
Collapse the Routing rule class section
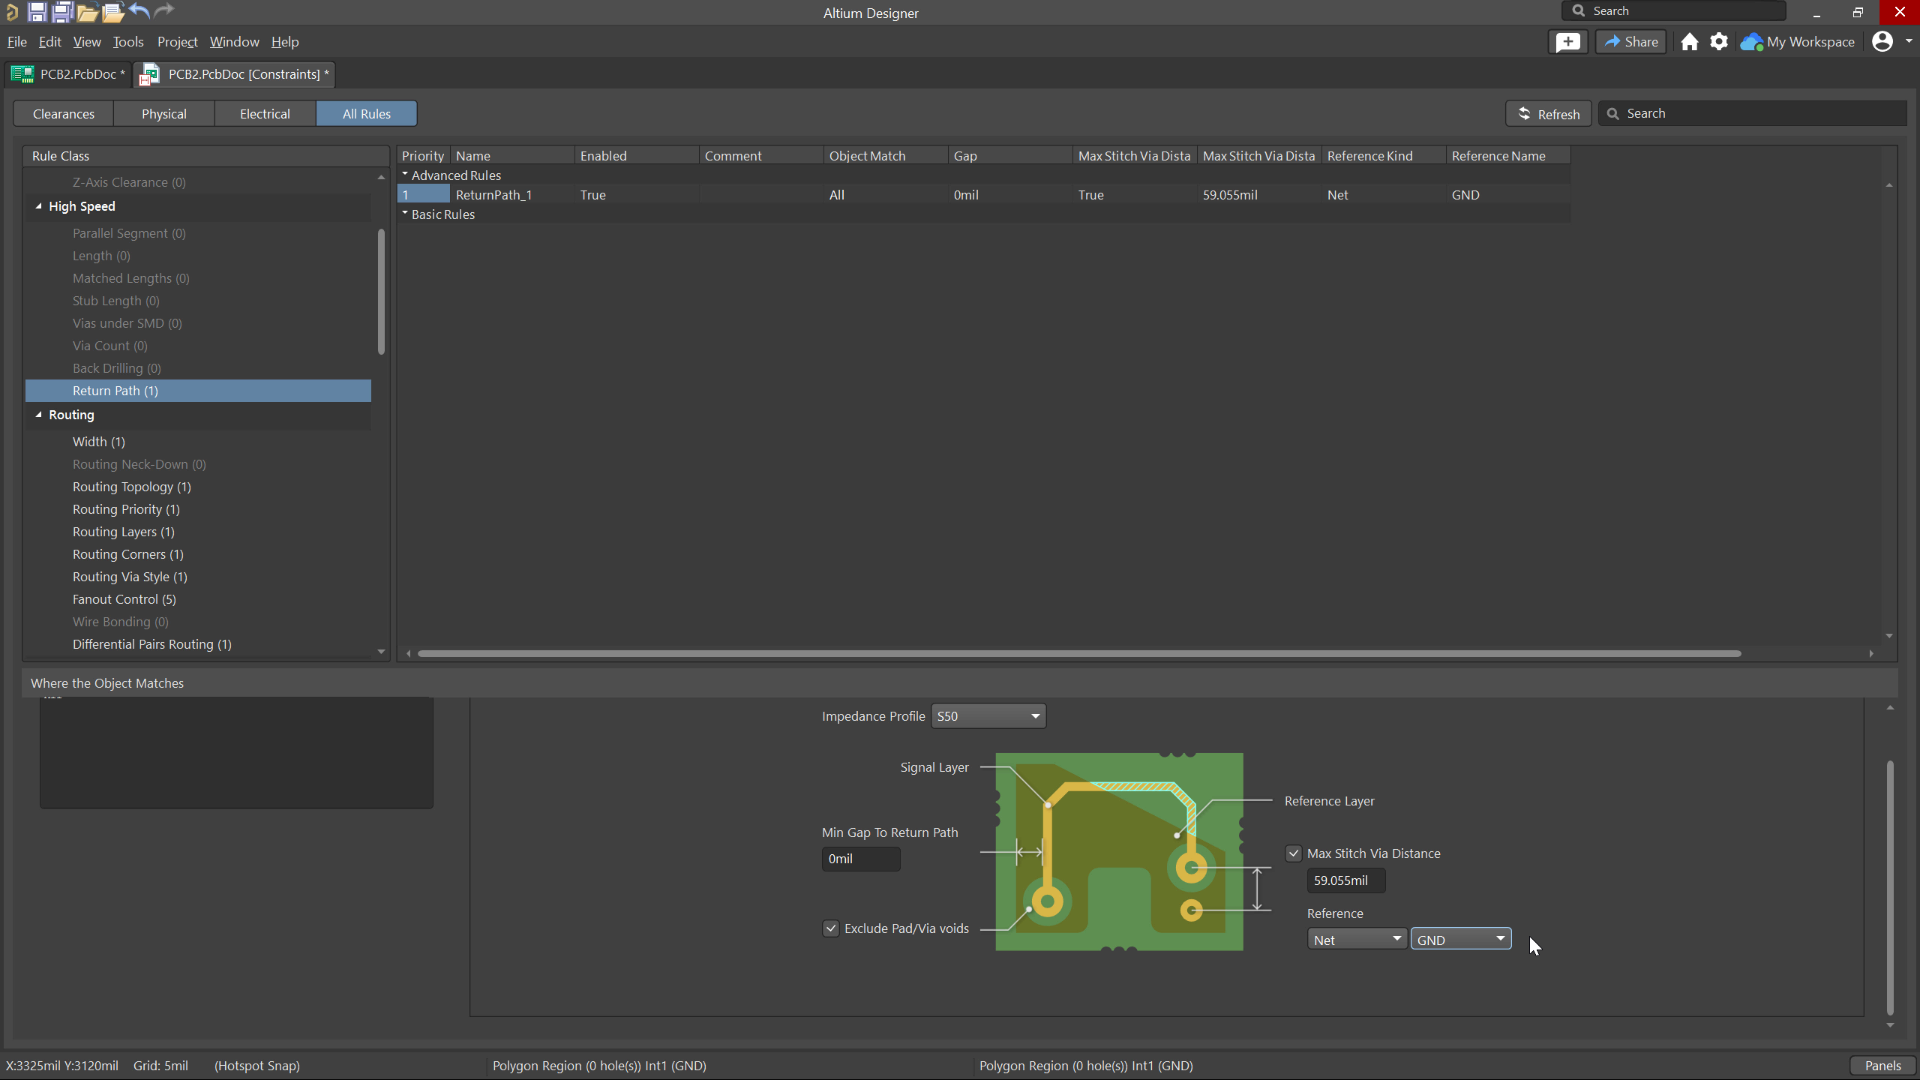coord(38,415)
